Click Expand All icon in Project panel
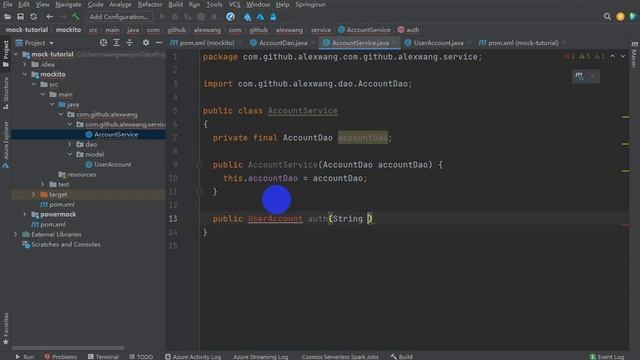The height and width of the screenshot is (360, 640). (116, 43)
